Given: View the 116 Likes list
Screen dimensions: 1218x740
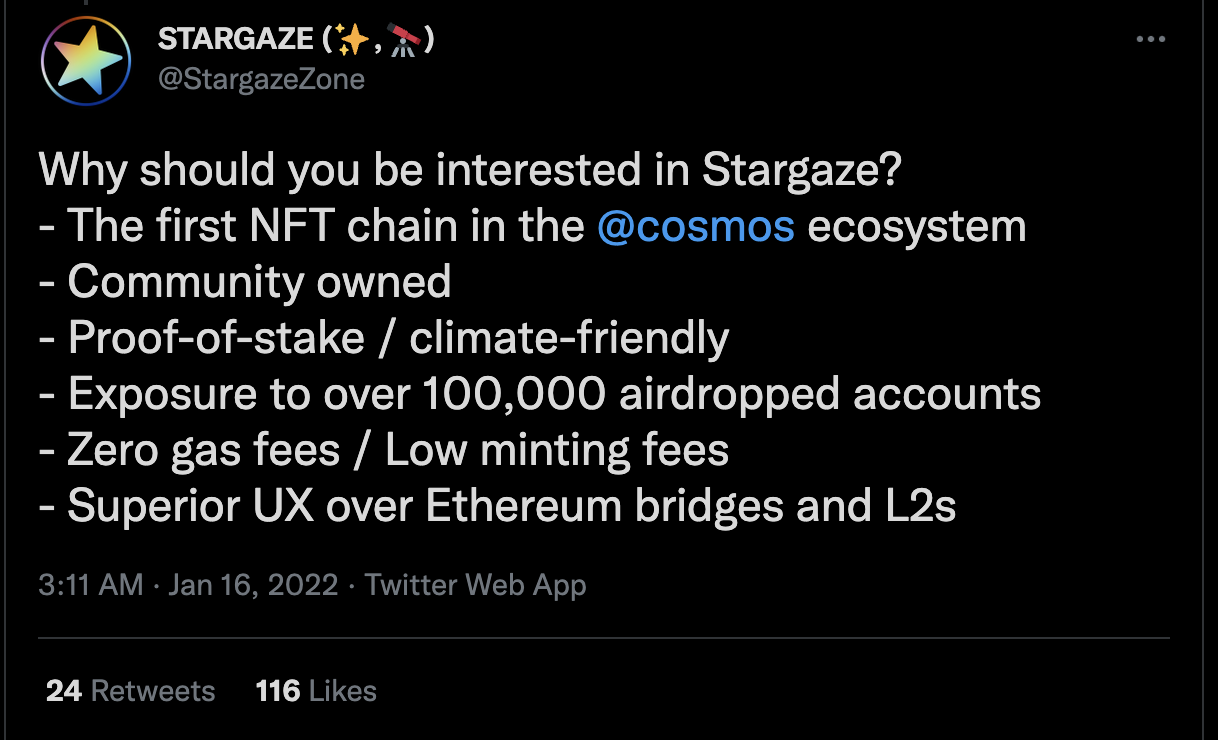Looking at the screenshot, I should [x=316, y=691].
